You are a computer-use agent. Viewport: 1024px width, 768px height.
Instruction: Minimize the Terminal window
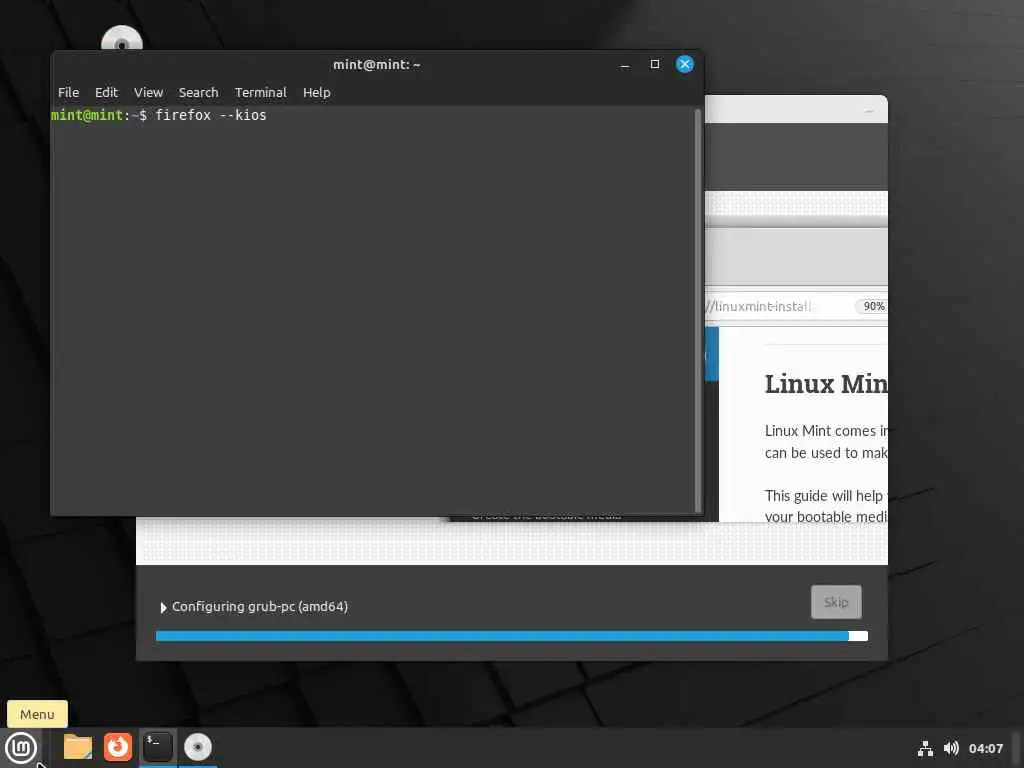point(624,65)
